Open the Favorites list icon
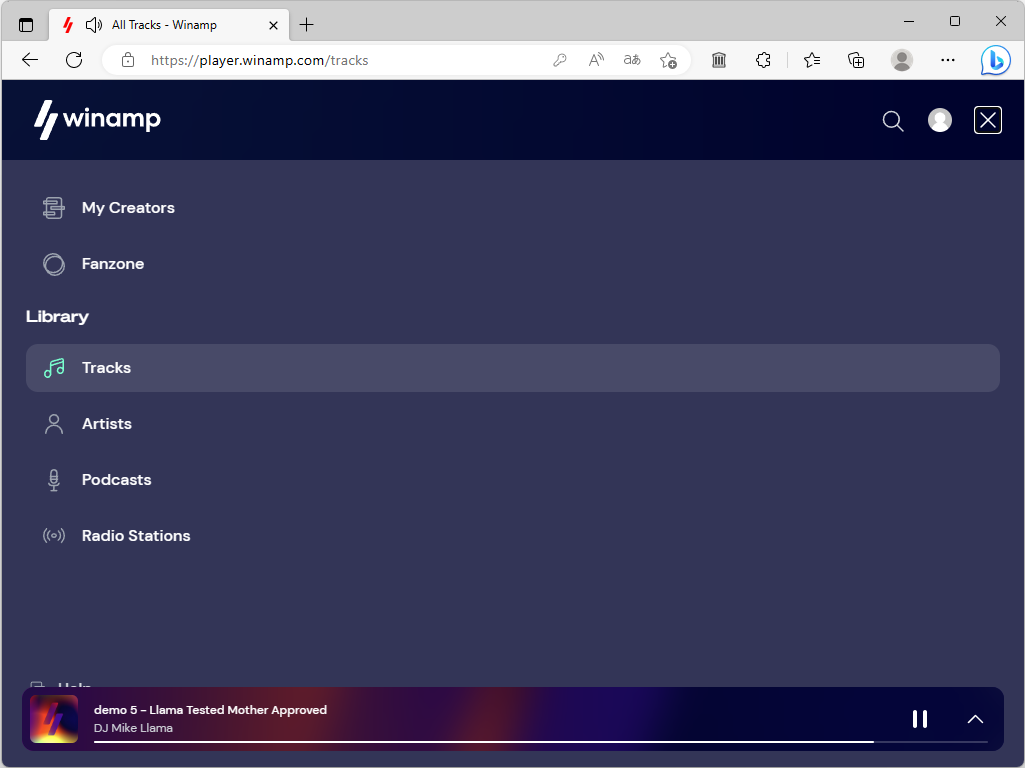Image resolution: width=1025 pixels, height=768 pixels. point(812,60)
